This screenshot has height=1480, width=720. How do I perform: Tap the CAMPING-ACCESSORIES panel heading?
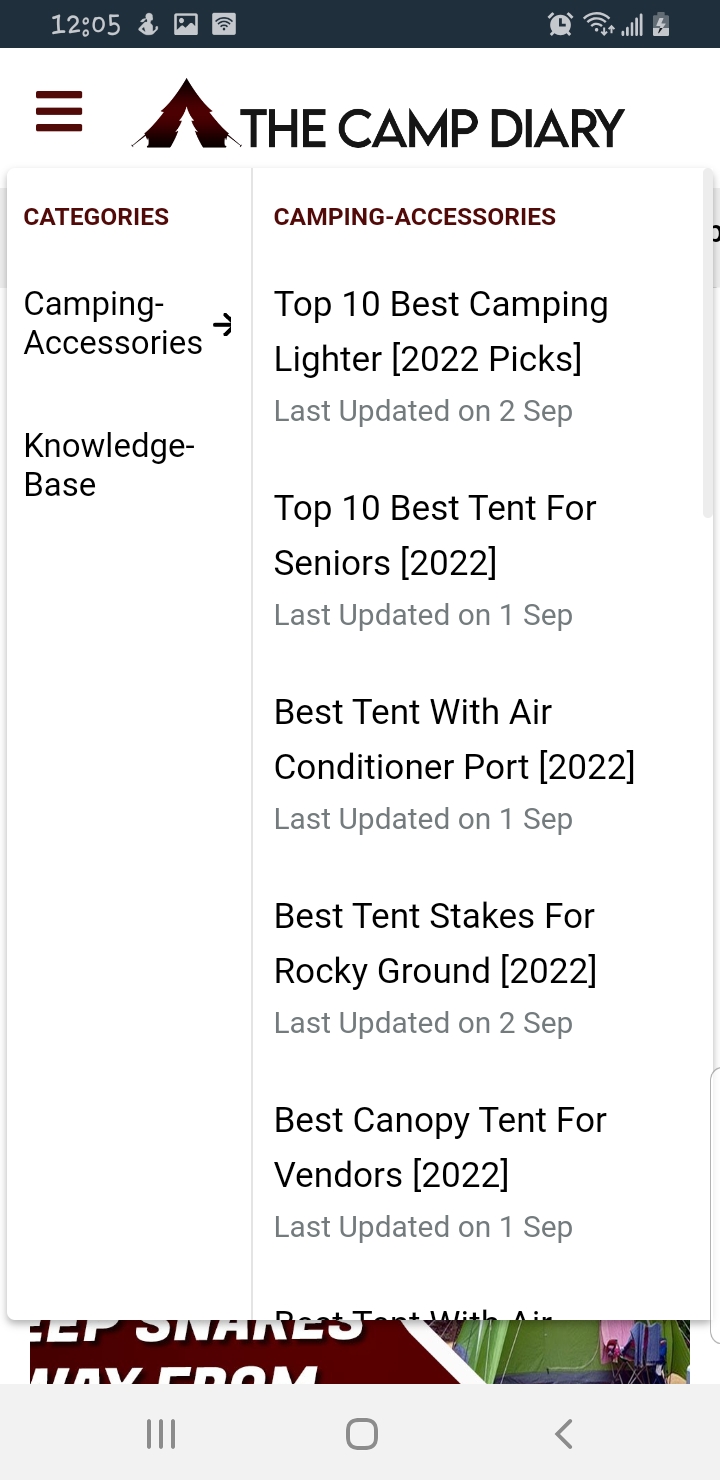click(415, 217)
